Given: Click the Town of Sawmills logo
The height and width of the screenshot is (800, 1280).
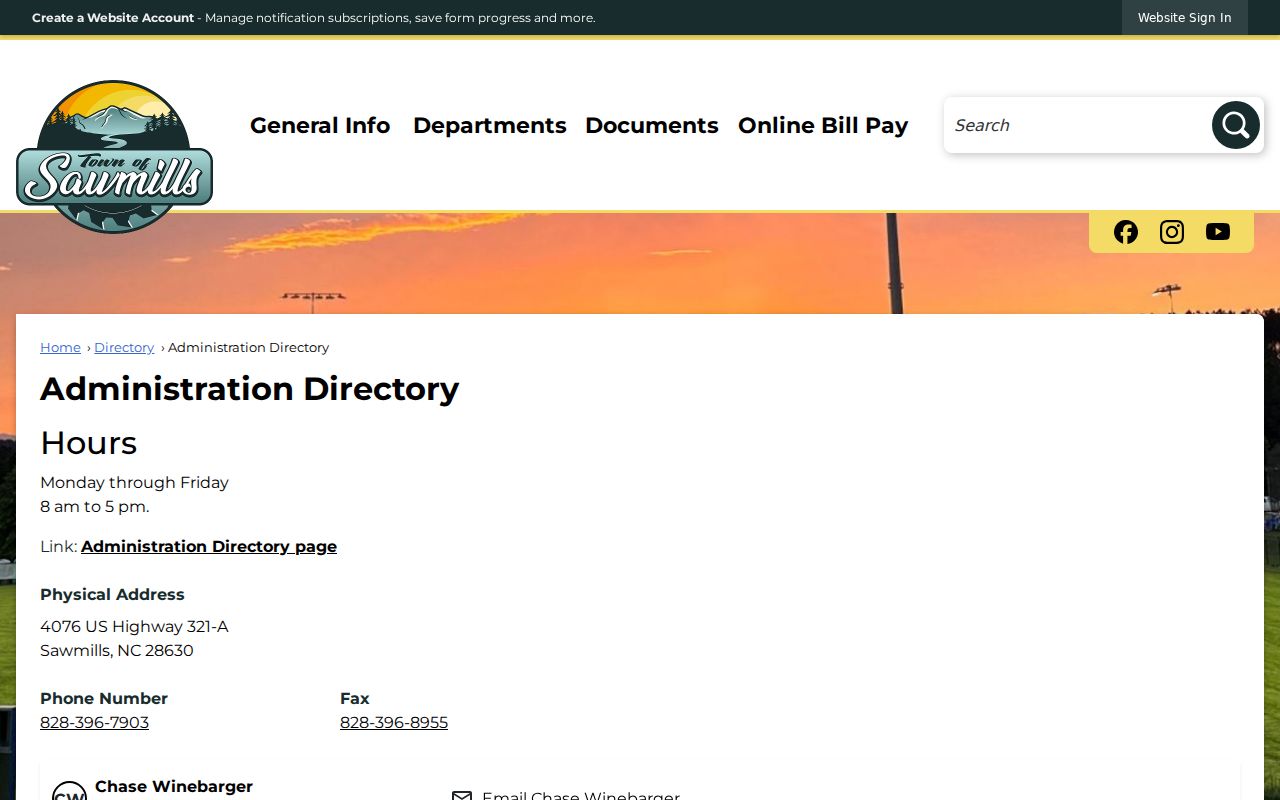Looking at the screenshot, I should click(x=114, y=157).
